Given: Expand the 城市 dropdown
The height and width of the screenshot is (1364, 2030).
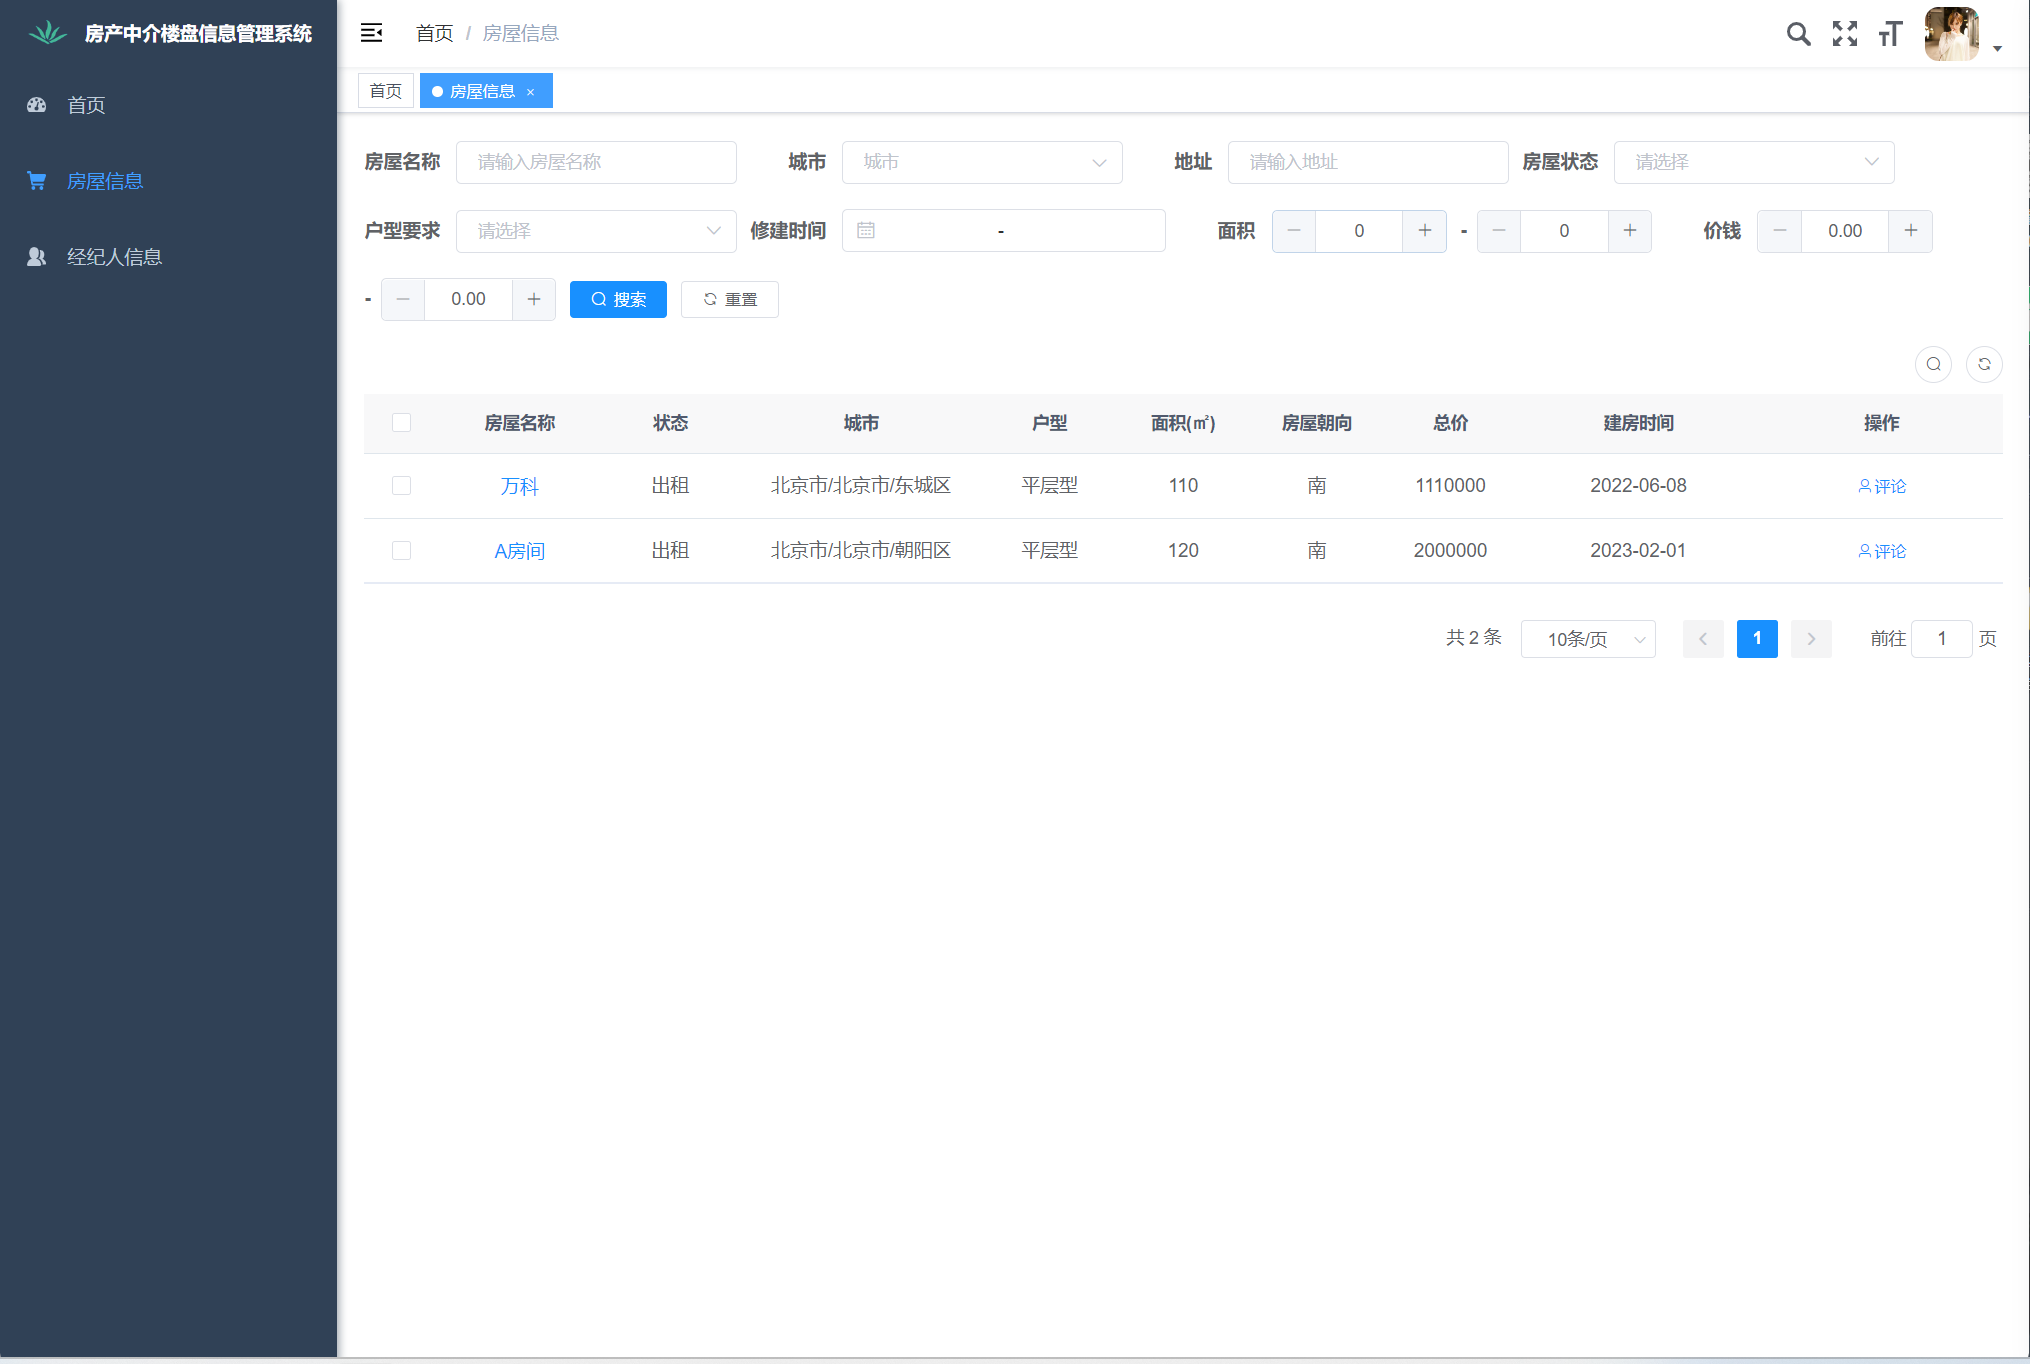Looking at the screenshot, I should [x=981, y=162].
